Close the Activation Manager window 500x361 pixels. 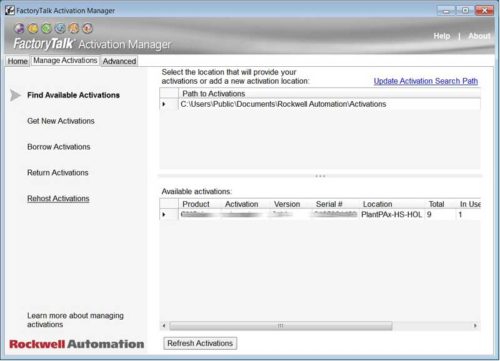484,11
